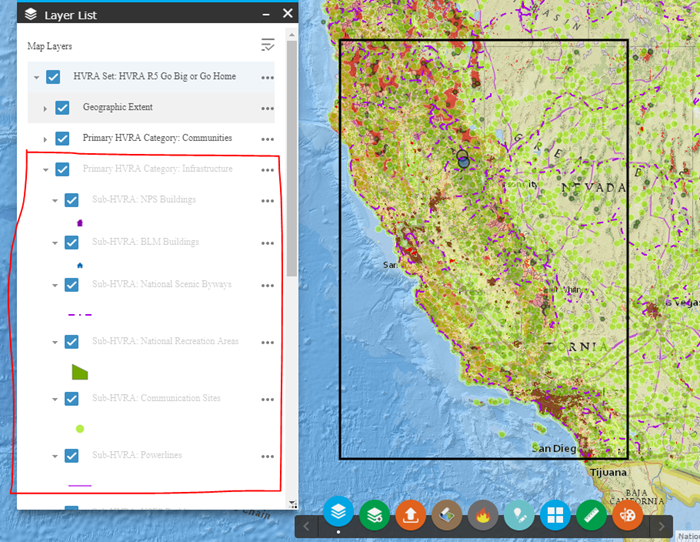This screenshot has width=700, height=542.
Task: Collapse Communication Sites legend
Action: [55, 399]
